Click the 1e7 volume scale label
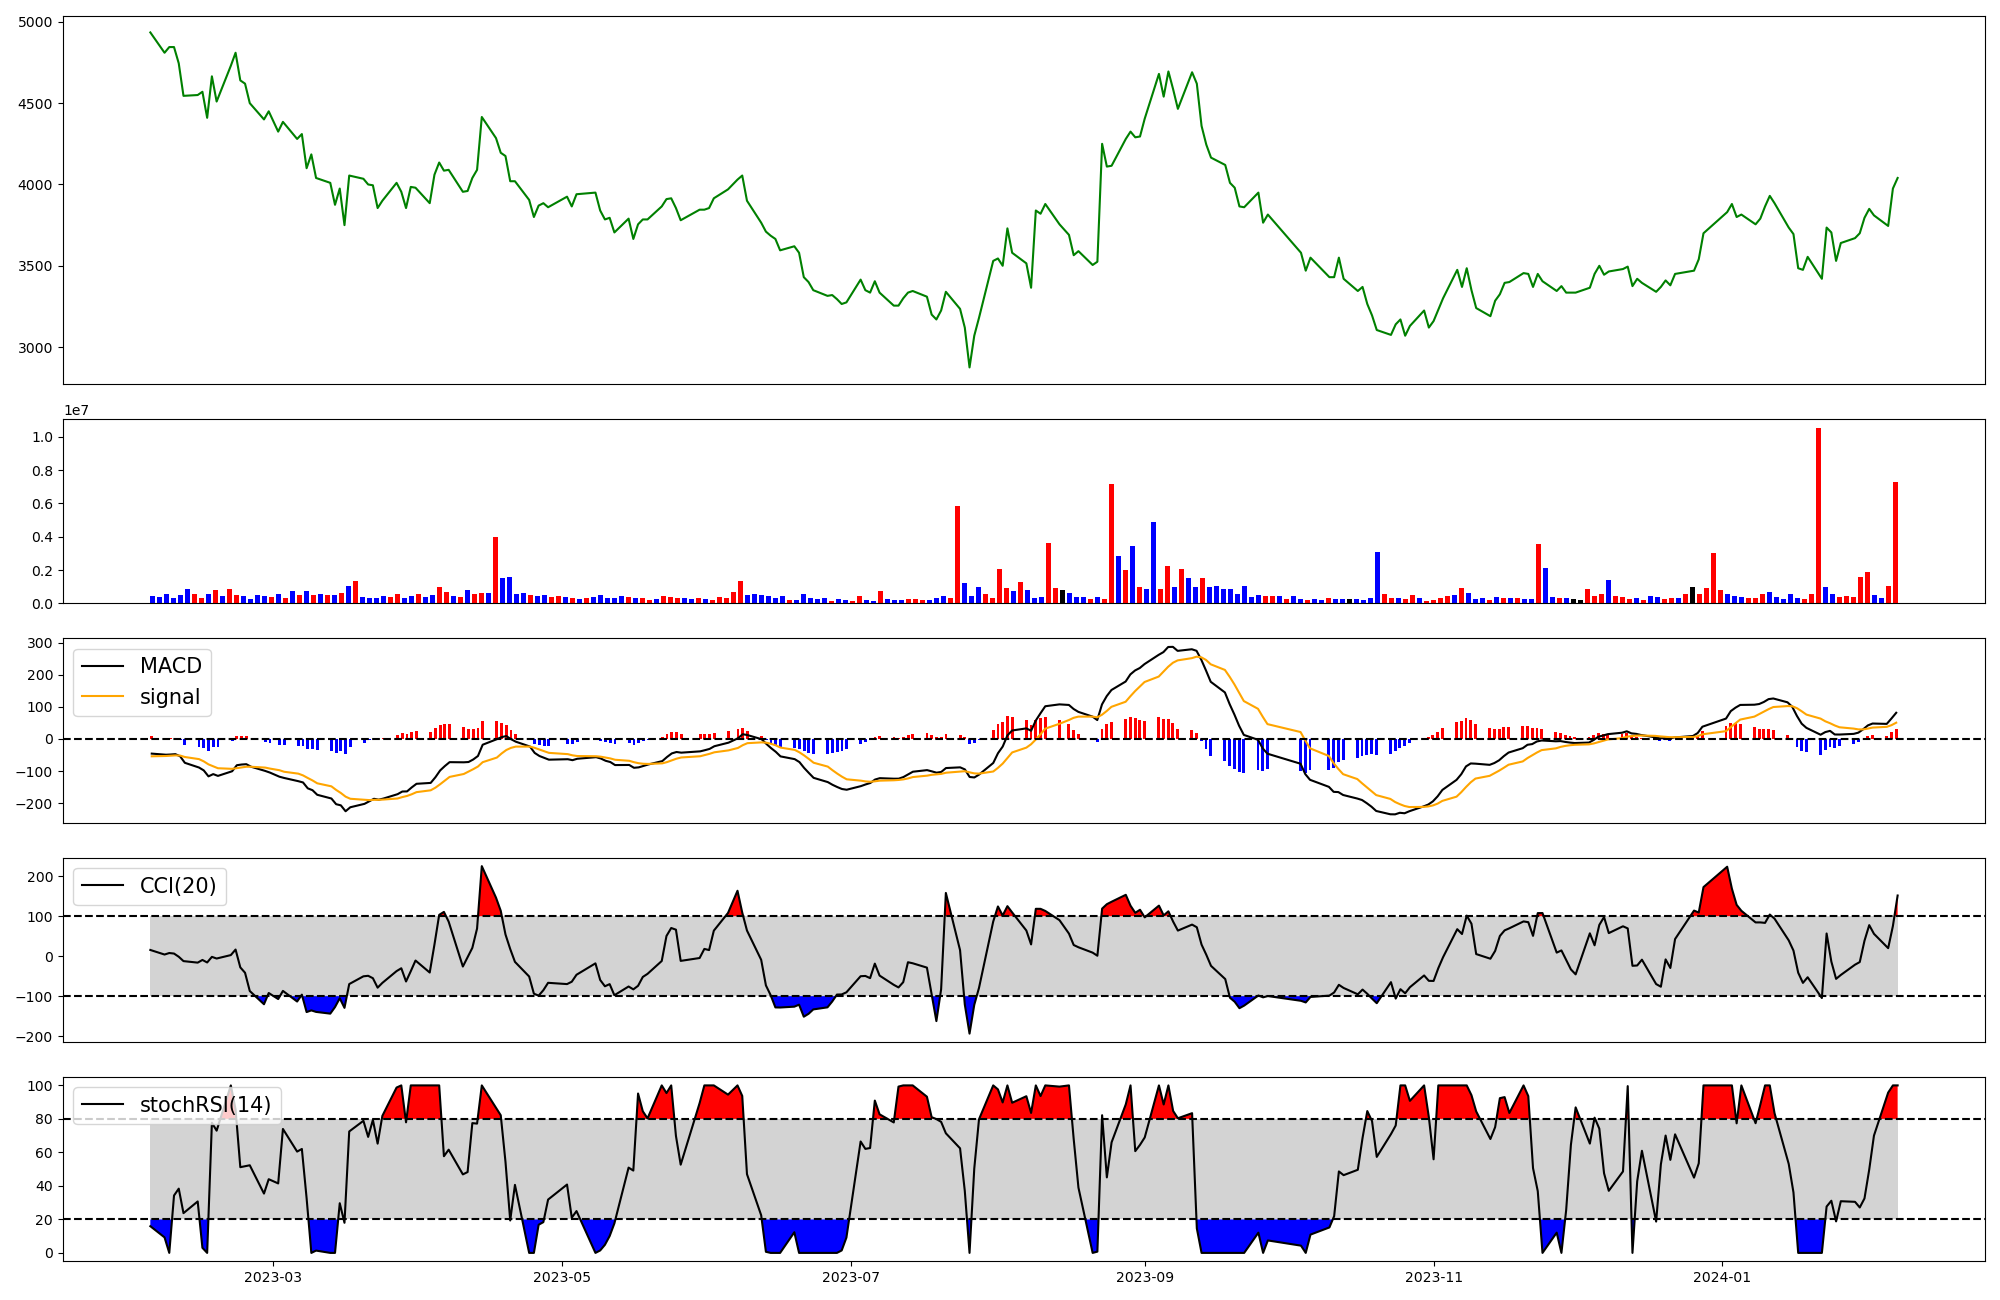The image size is (2000, 1300). coord(79,410)
